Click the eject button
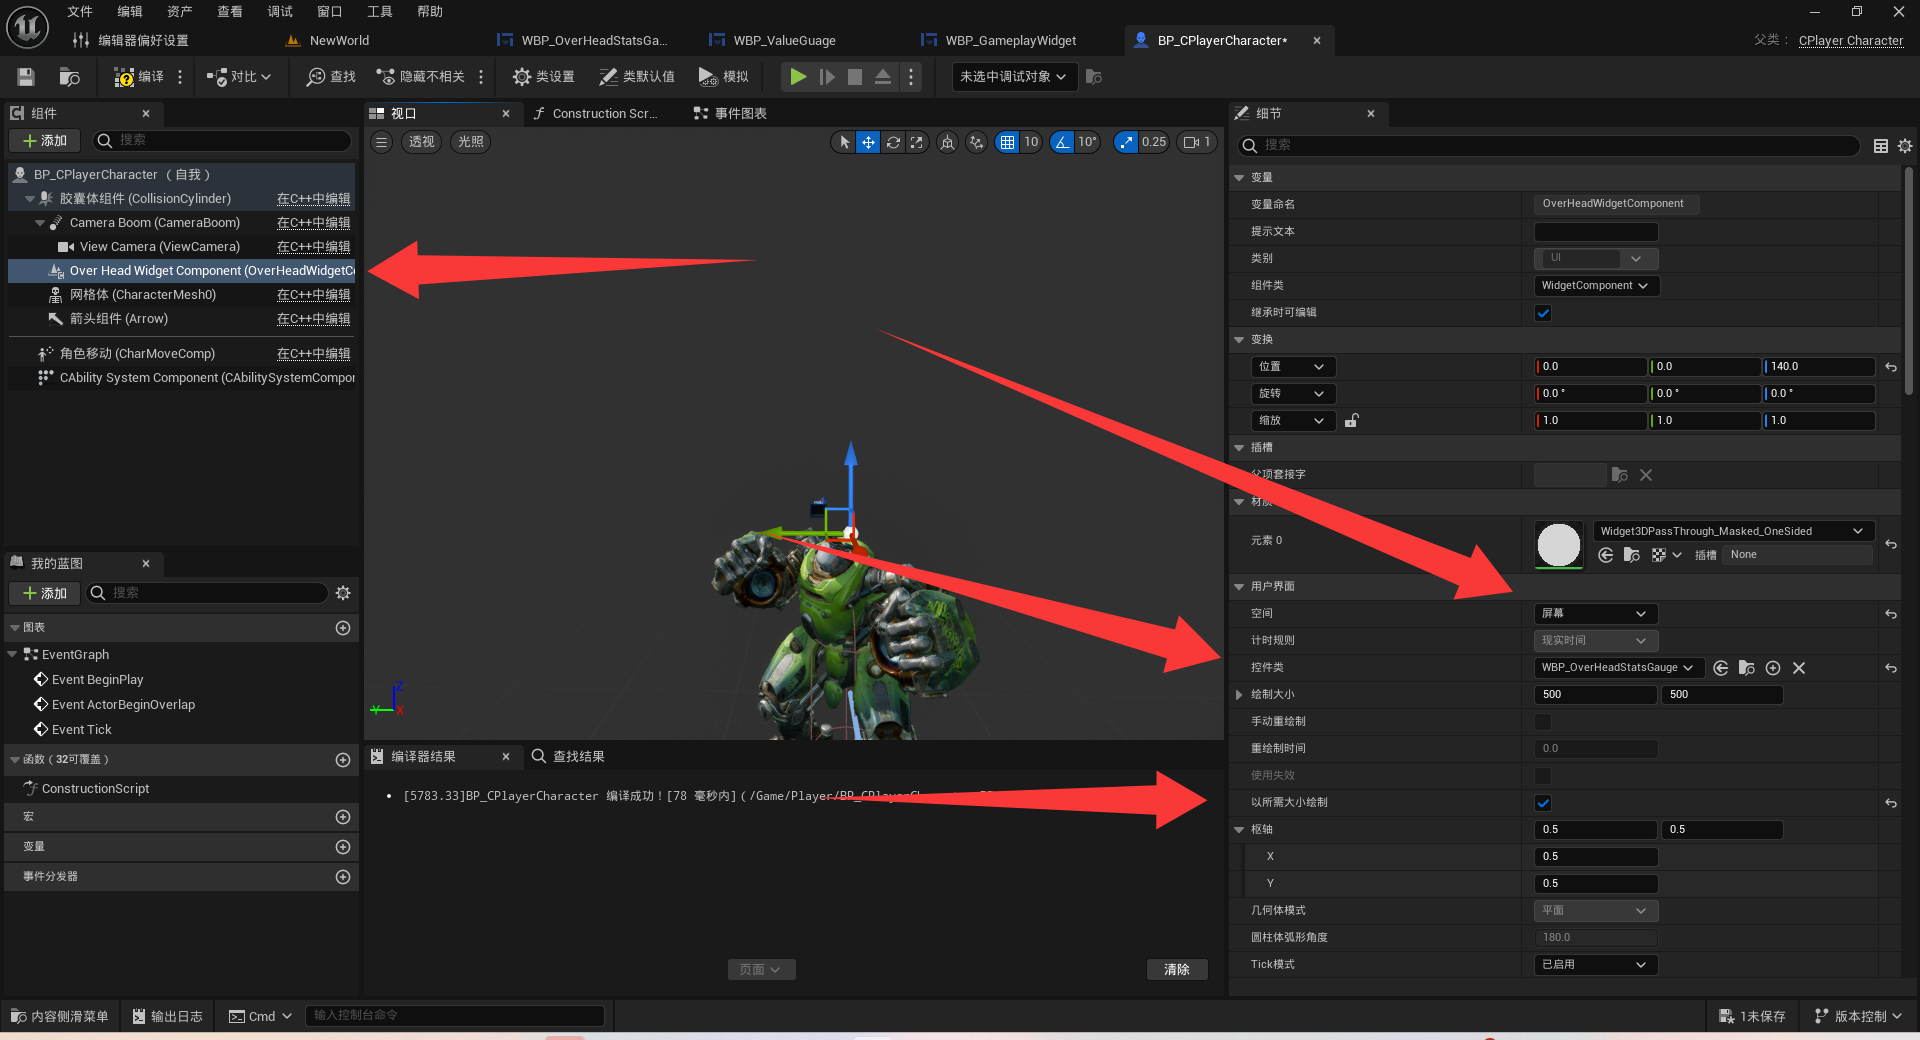The image size is (1920, 1040). pos(883,77)
